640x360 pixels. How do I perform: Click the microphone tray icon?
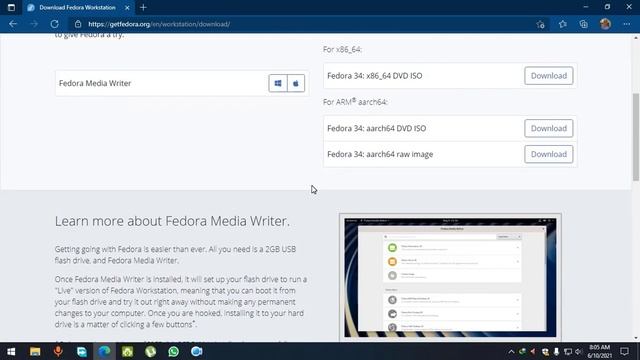556,351
